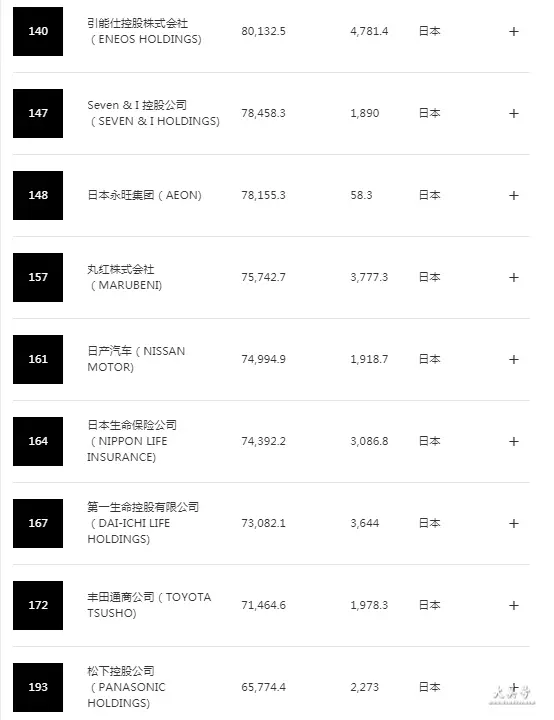The width and height of the screenshot is (554, 720).
Task: Click the rank 148 black badge
Action: point(38,195)
